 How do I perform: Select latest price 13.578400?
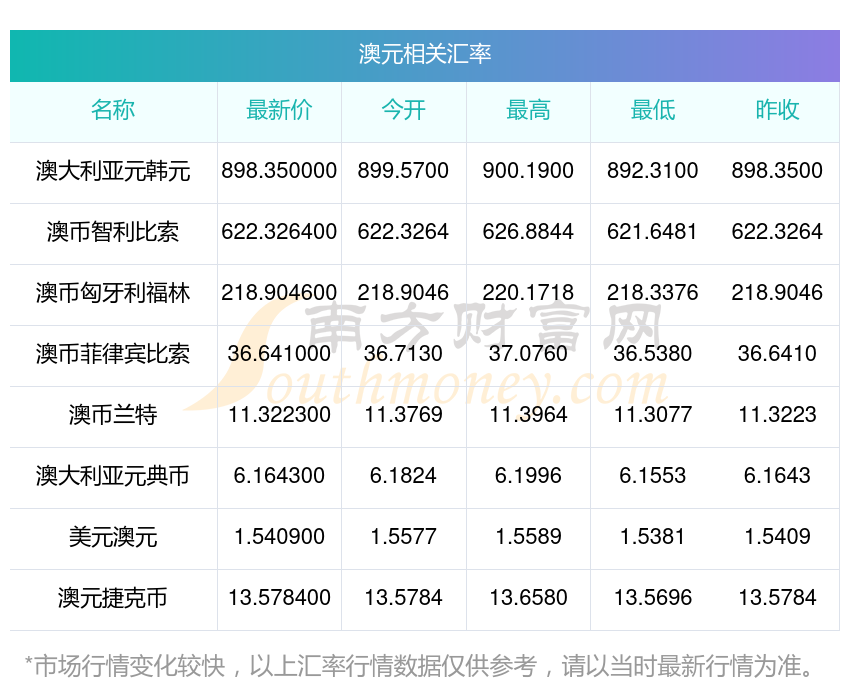[279, 598]
